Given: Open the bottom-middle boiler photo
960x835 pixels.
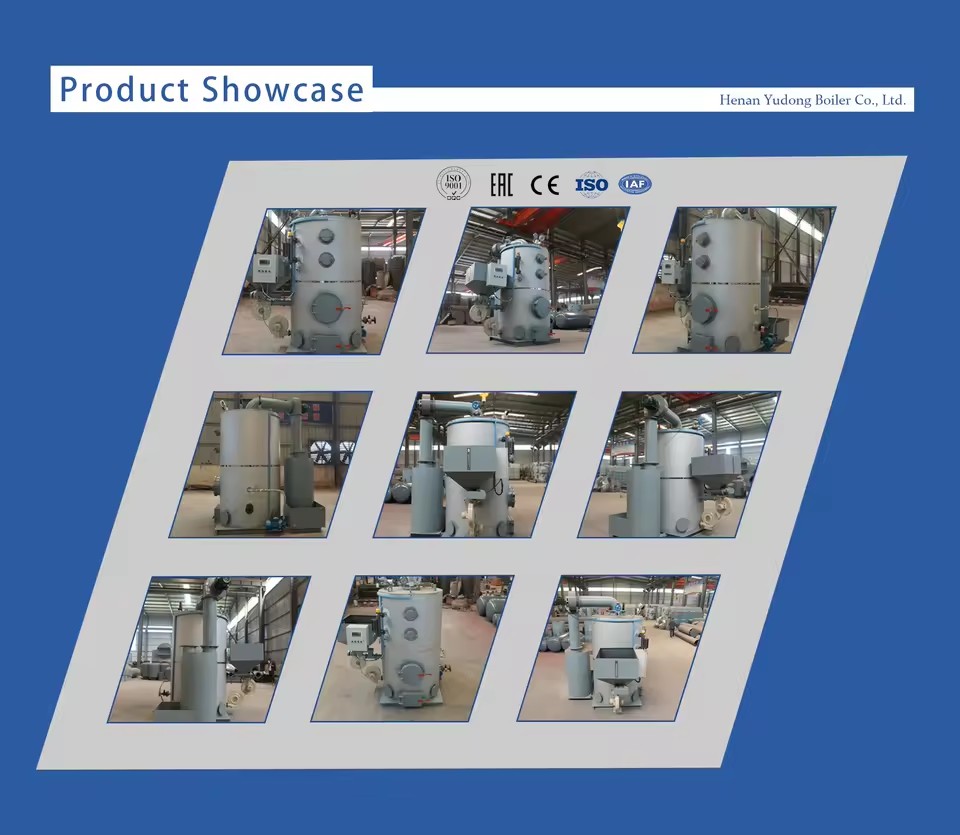Looking at the screenshot, I should [413, 648].
